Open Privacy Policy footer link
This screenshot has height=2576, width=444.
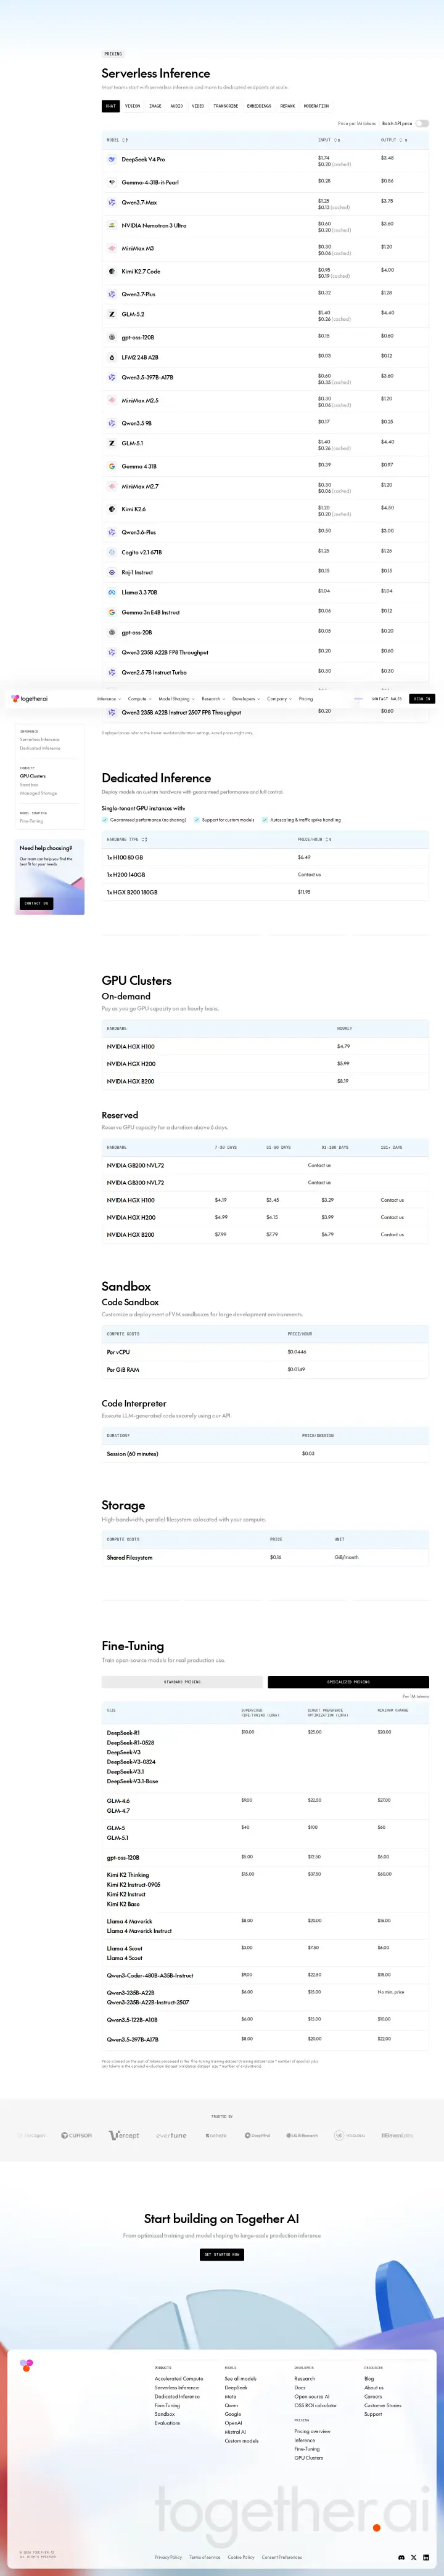tap(168, 2557)
